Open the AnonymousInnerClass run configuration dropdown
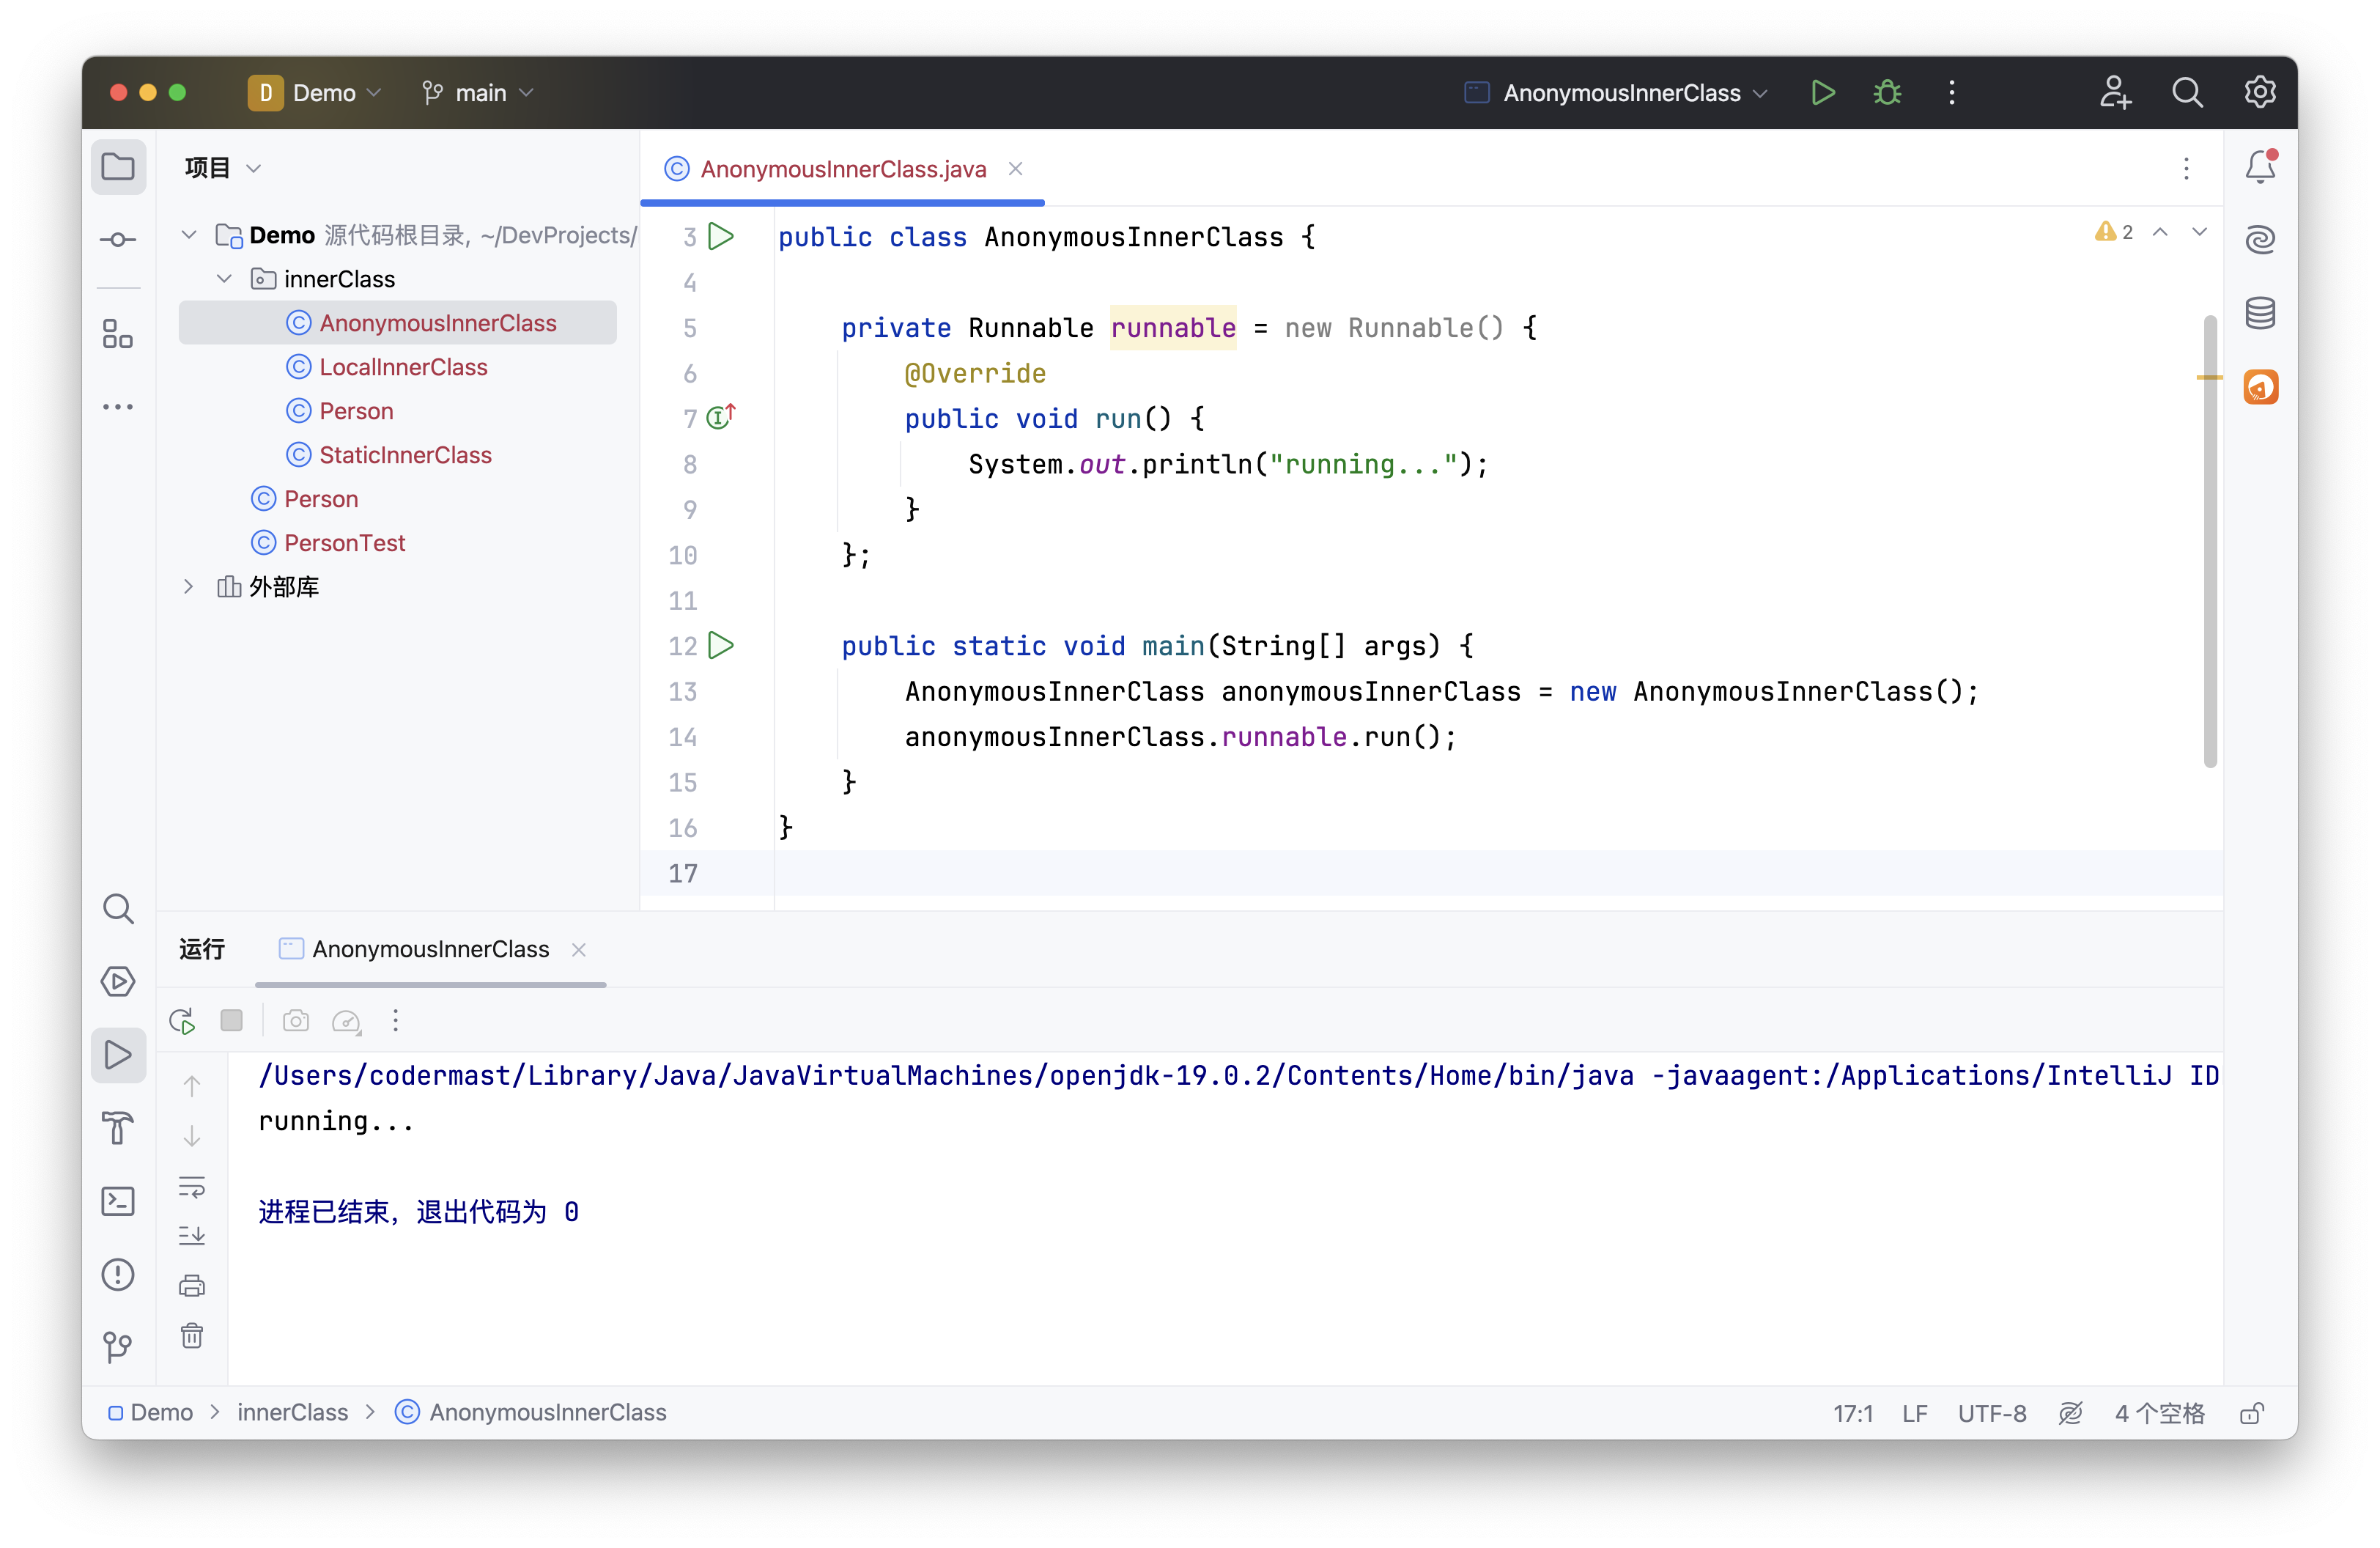The width and height of the screenshot is (2380, 1548). [x=1616, y=93]
